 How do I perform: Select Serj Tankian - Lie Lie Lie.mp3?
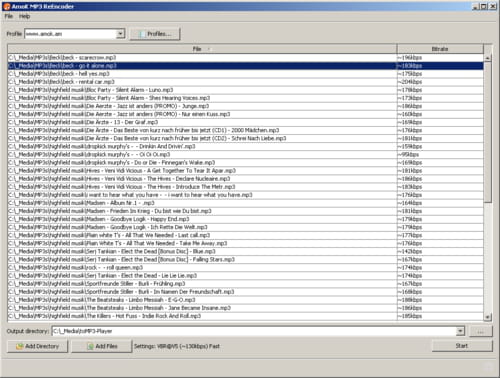pos(245,276)
